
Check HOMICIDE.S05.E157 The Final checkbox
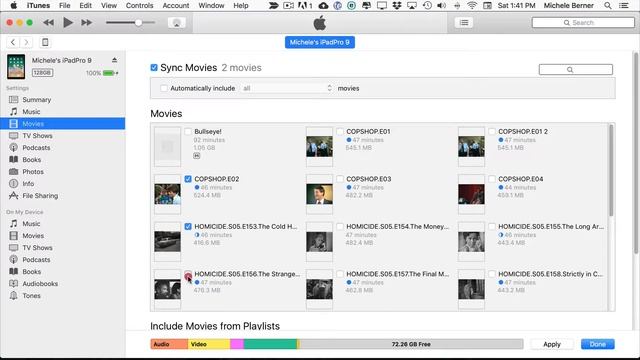(x=340, y=274)
